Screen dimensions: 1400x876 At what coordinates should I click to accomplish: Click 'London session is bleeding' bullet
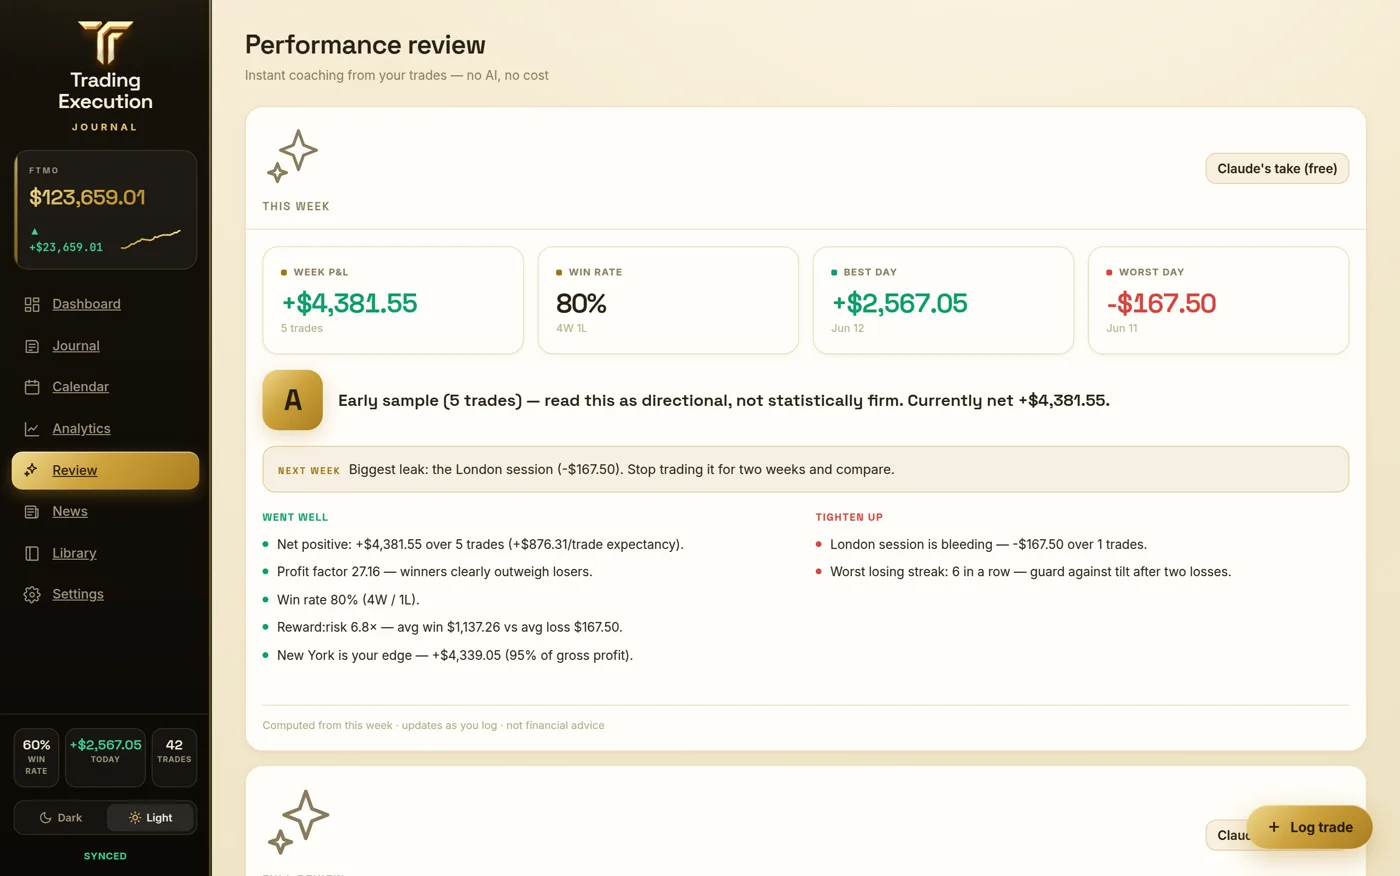pos(988,544)
